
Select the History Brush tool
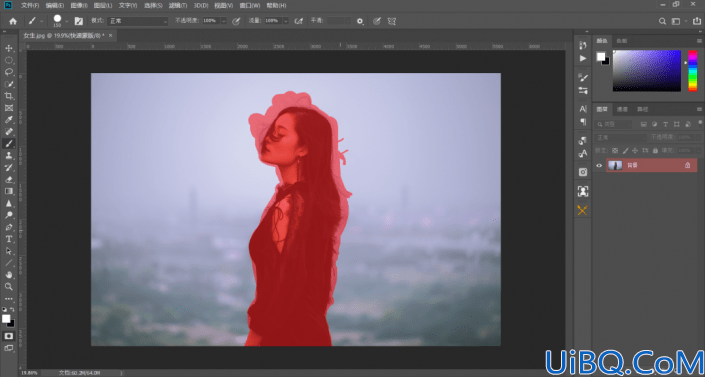pyautogui.click(x=9, y=167)
